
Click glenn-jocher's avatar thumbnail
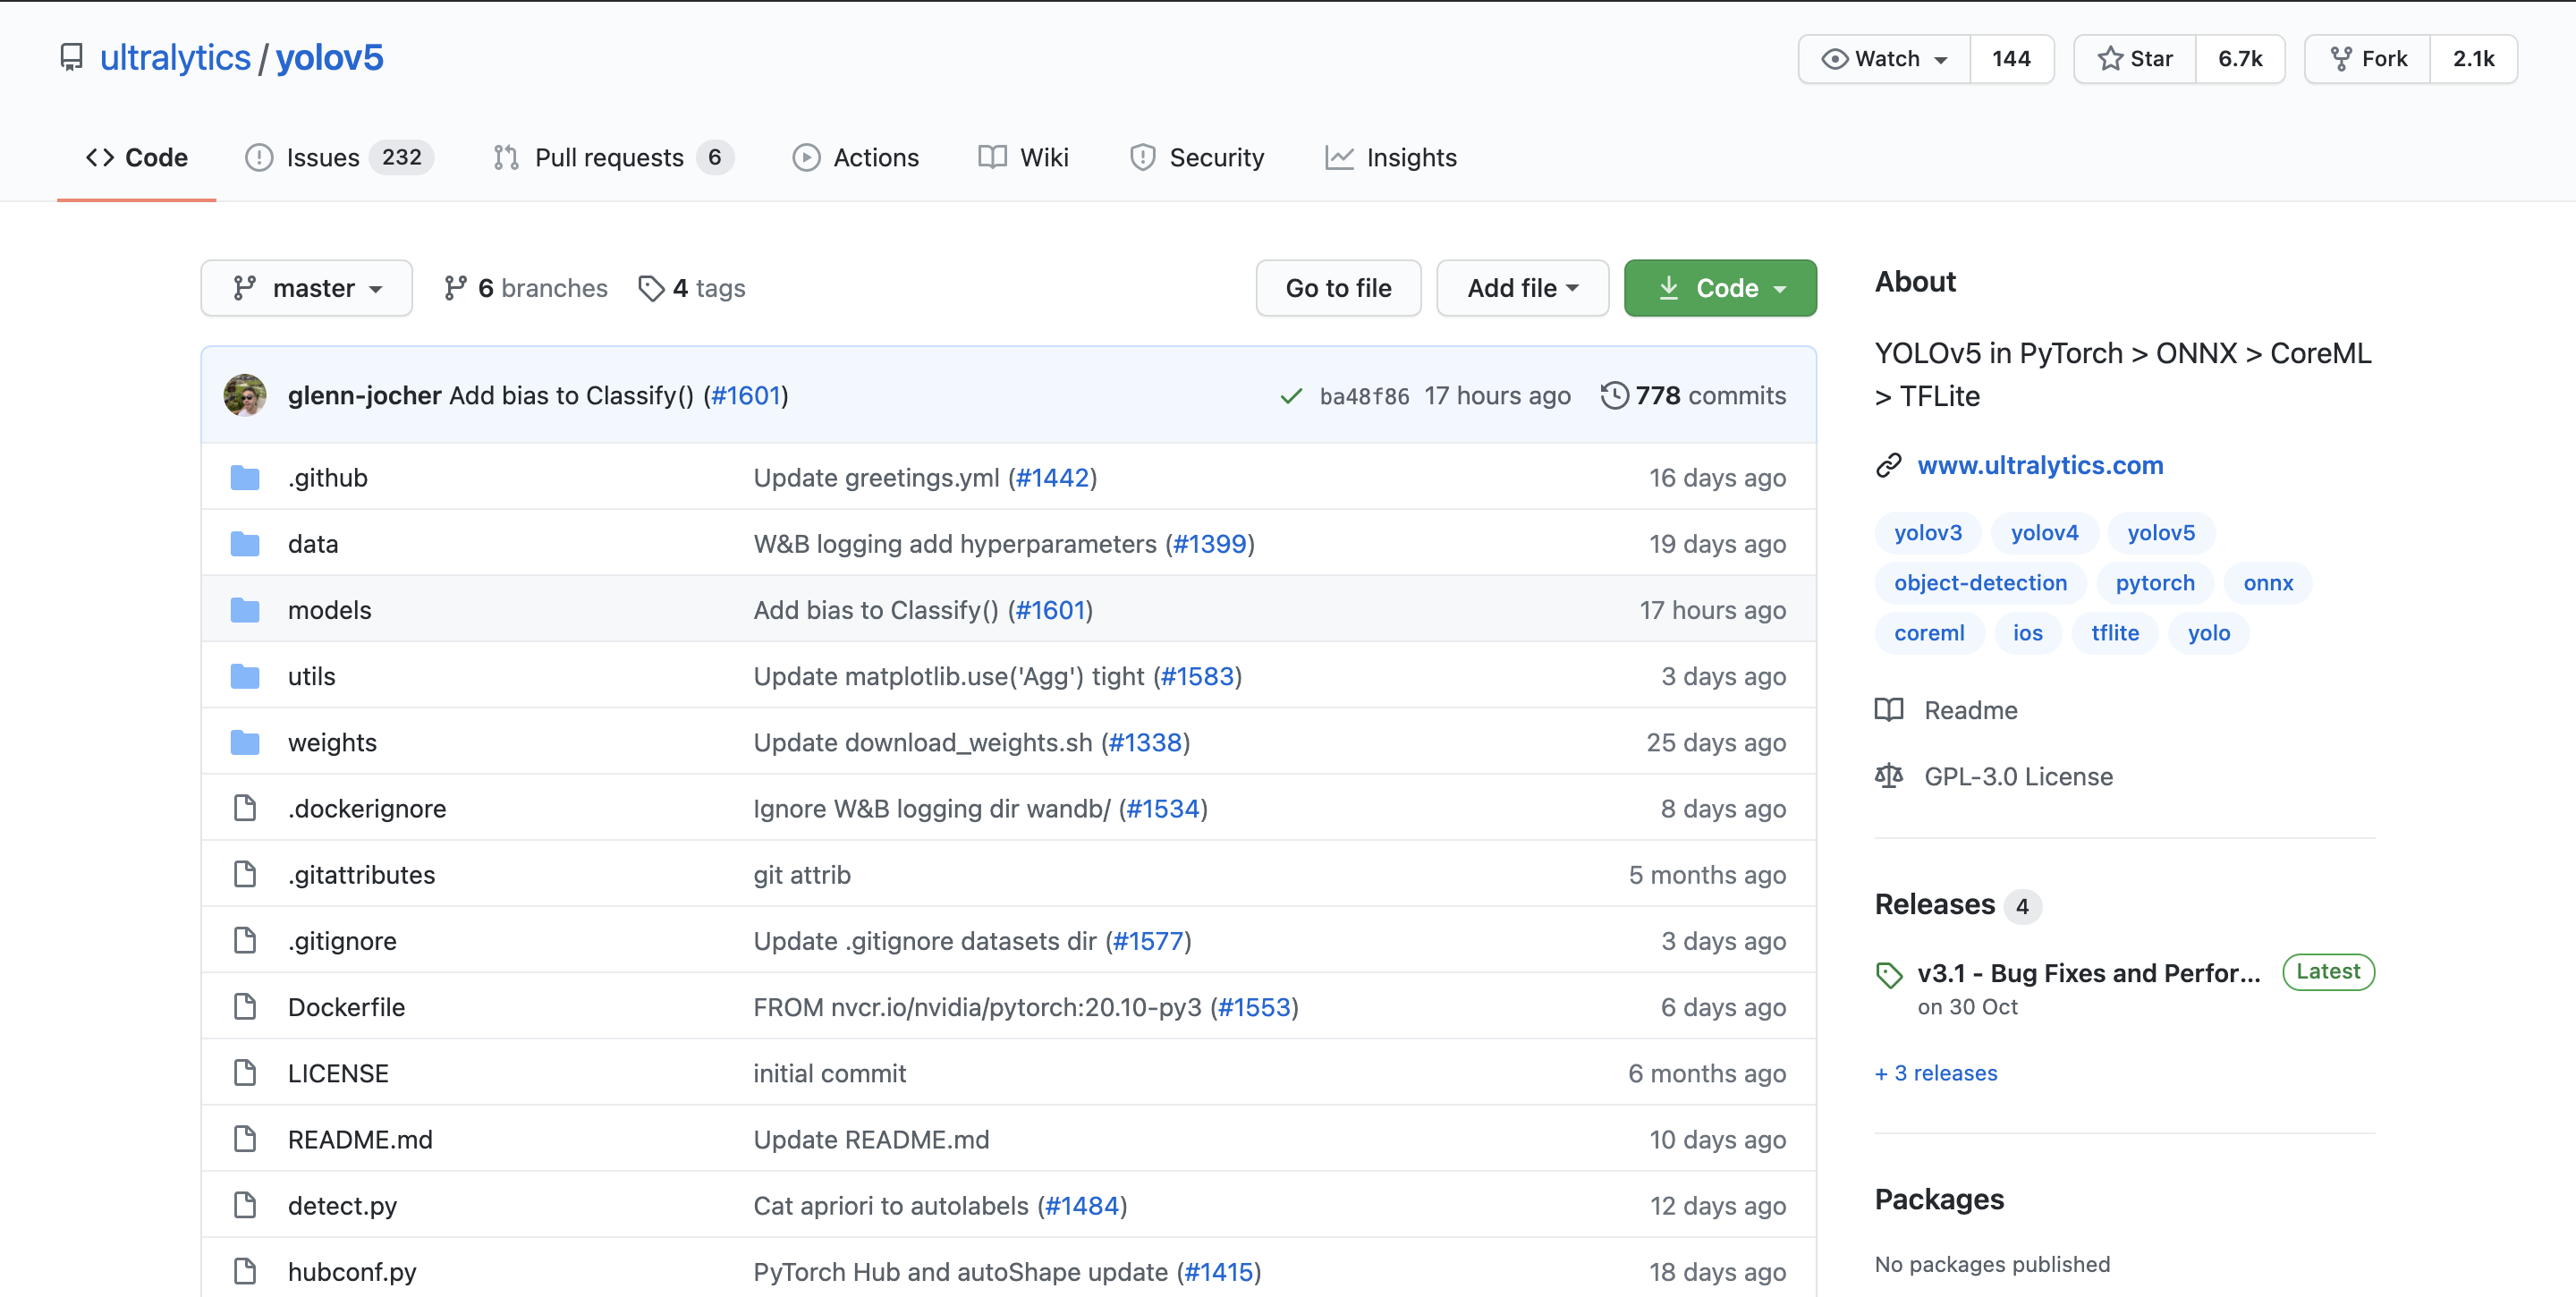coord(245,396)
